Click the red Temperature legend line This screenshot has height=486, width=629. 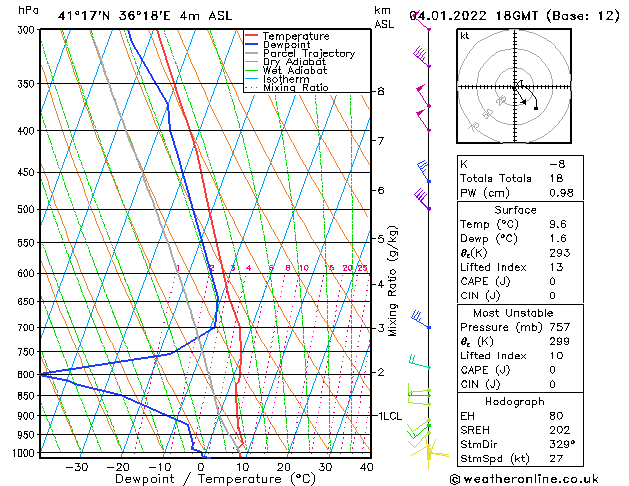click(252, 36)
